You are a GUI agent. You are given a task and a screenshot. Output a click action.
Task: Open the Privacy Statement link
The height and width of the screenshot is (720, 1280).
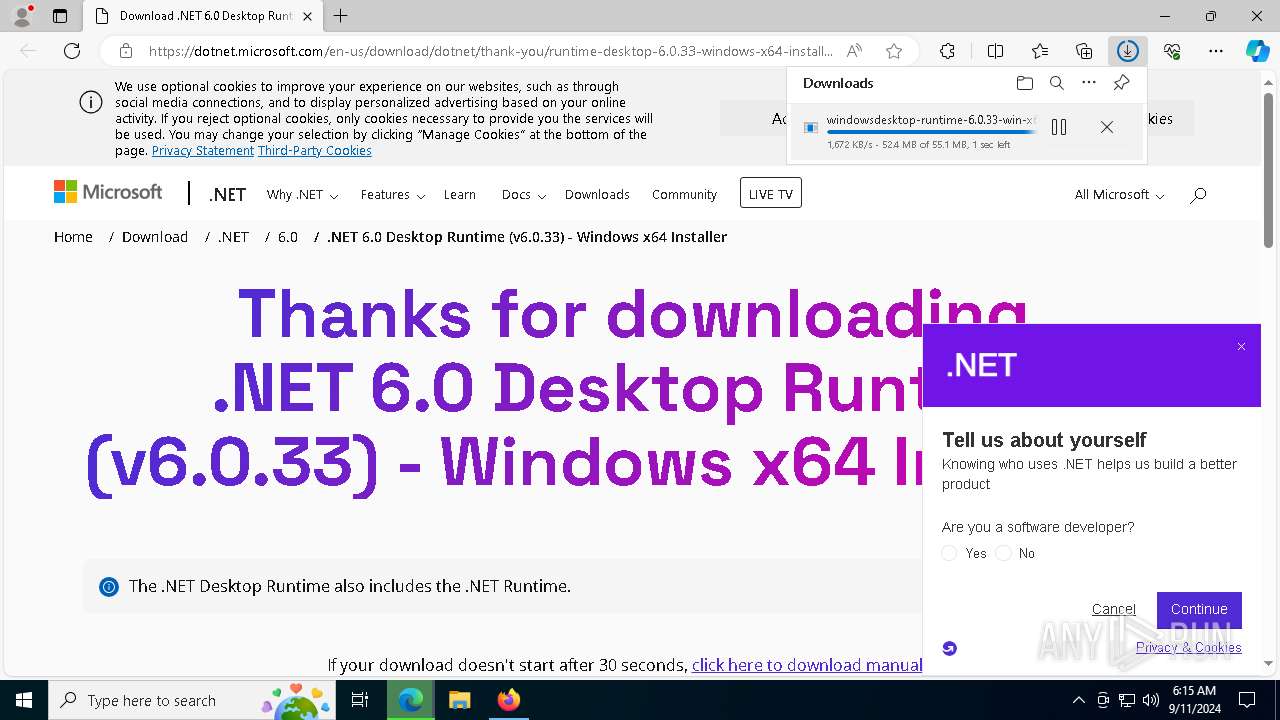pyautogui.click(x=203, y=151)
